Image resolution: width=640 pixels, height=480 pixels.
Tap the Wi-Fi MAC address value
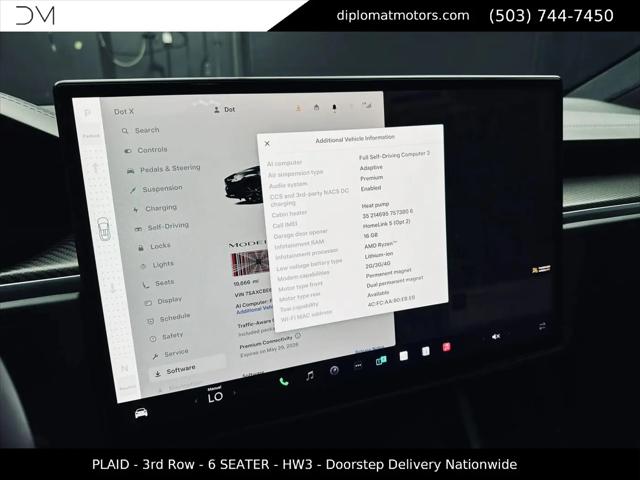pyautogui.click(x=391, y=300)
